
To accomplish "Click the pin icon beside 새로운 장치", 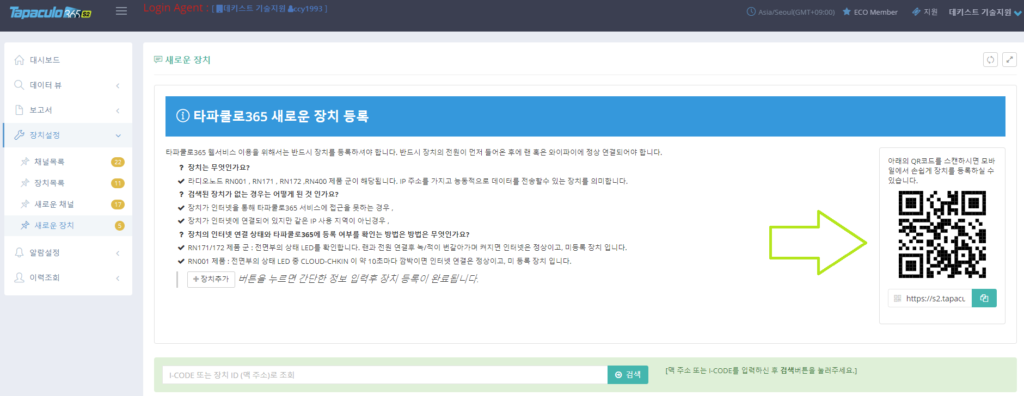I will point(25,225).
